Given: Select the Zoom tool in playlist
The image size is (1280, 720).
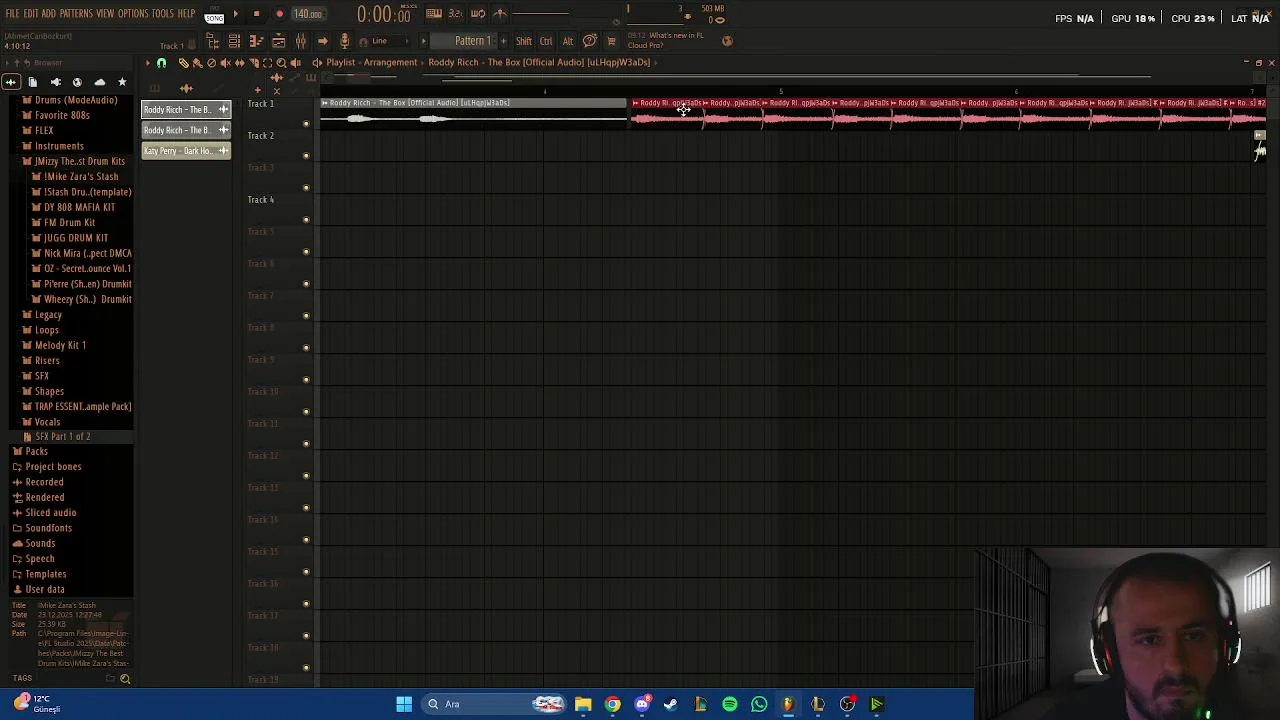Looking at the screenshot, I should pyautogui.click(x=281, y=63).
